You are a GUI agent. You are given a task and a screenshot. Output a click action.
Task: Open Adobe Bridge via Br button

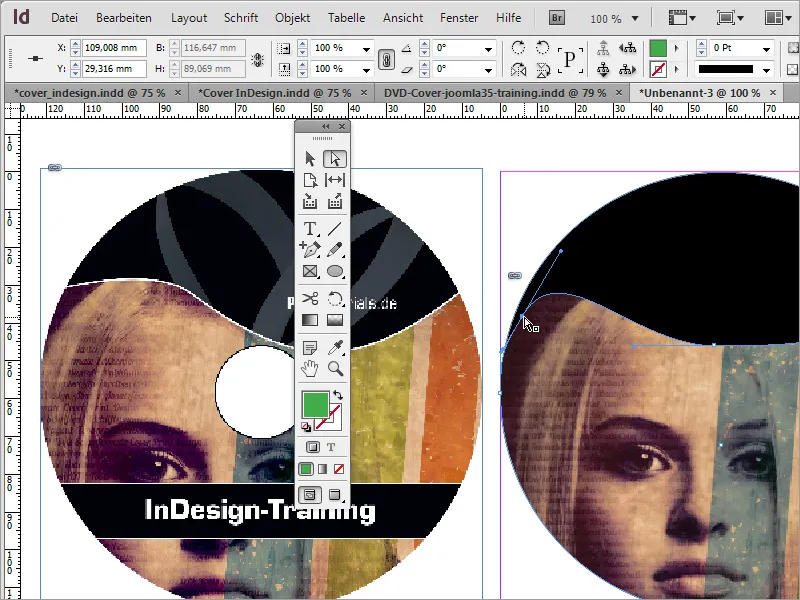(557, 18)
